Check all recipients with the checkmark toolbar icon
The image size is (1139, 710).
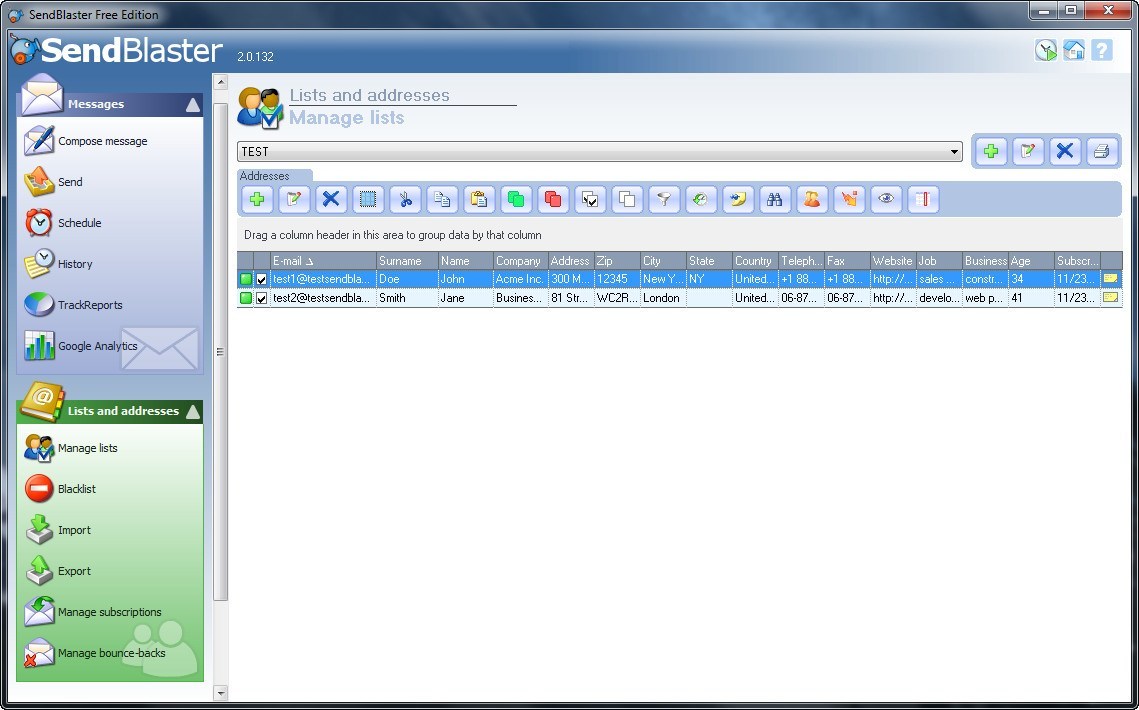[590, 199]
